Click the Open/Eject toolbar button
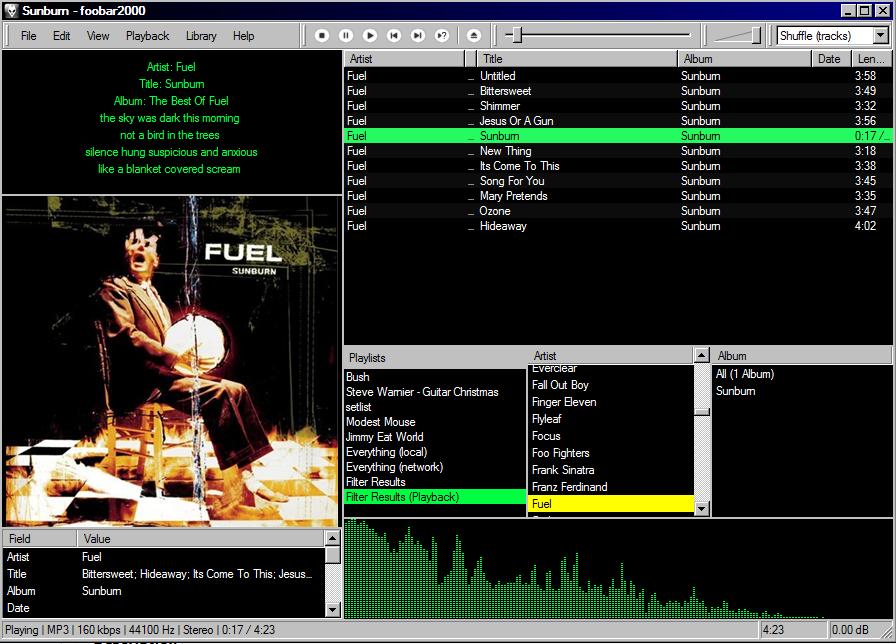 (474, 35)
